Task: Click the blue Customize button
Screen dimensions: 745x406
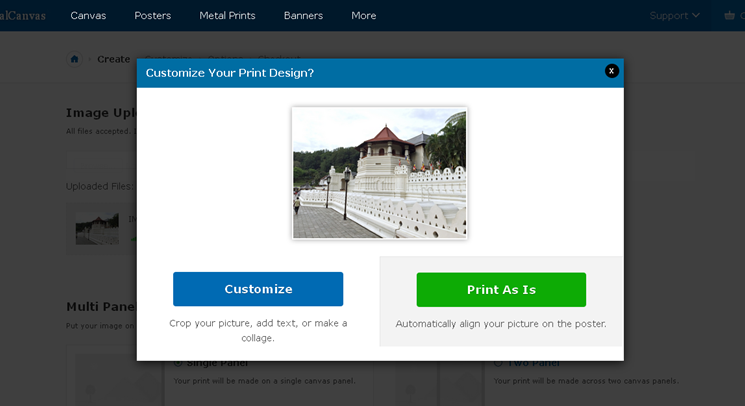Action: 258,289
